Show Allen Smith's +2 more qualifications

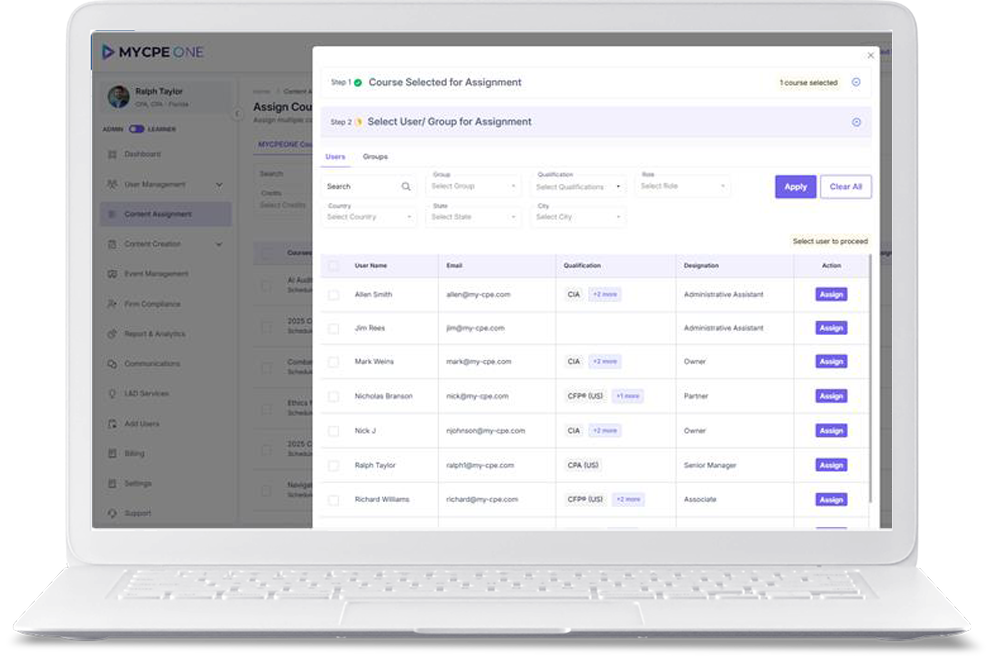click(605, 295)
